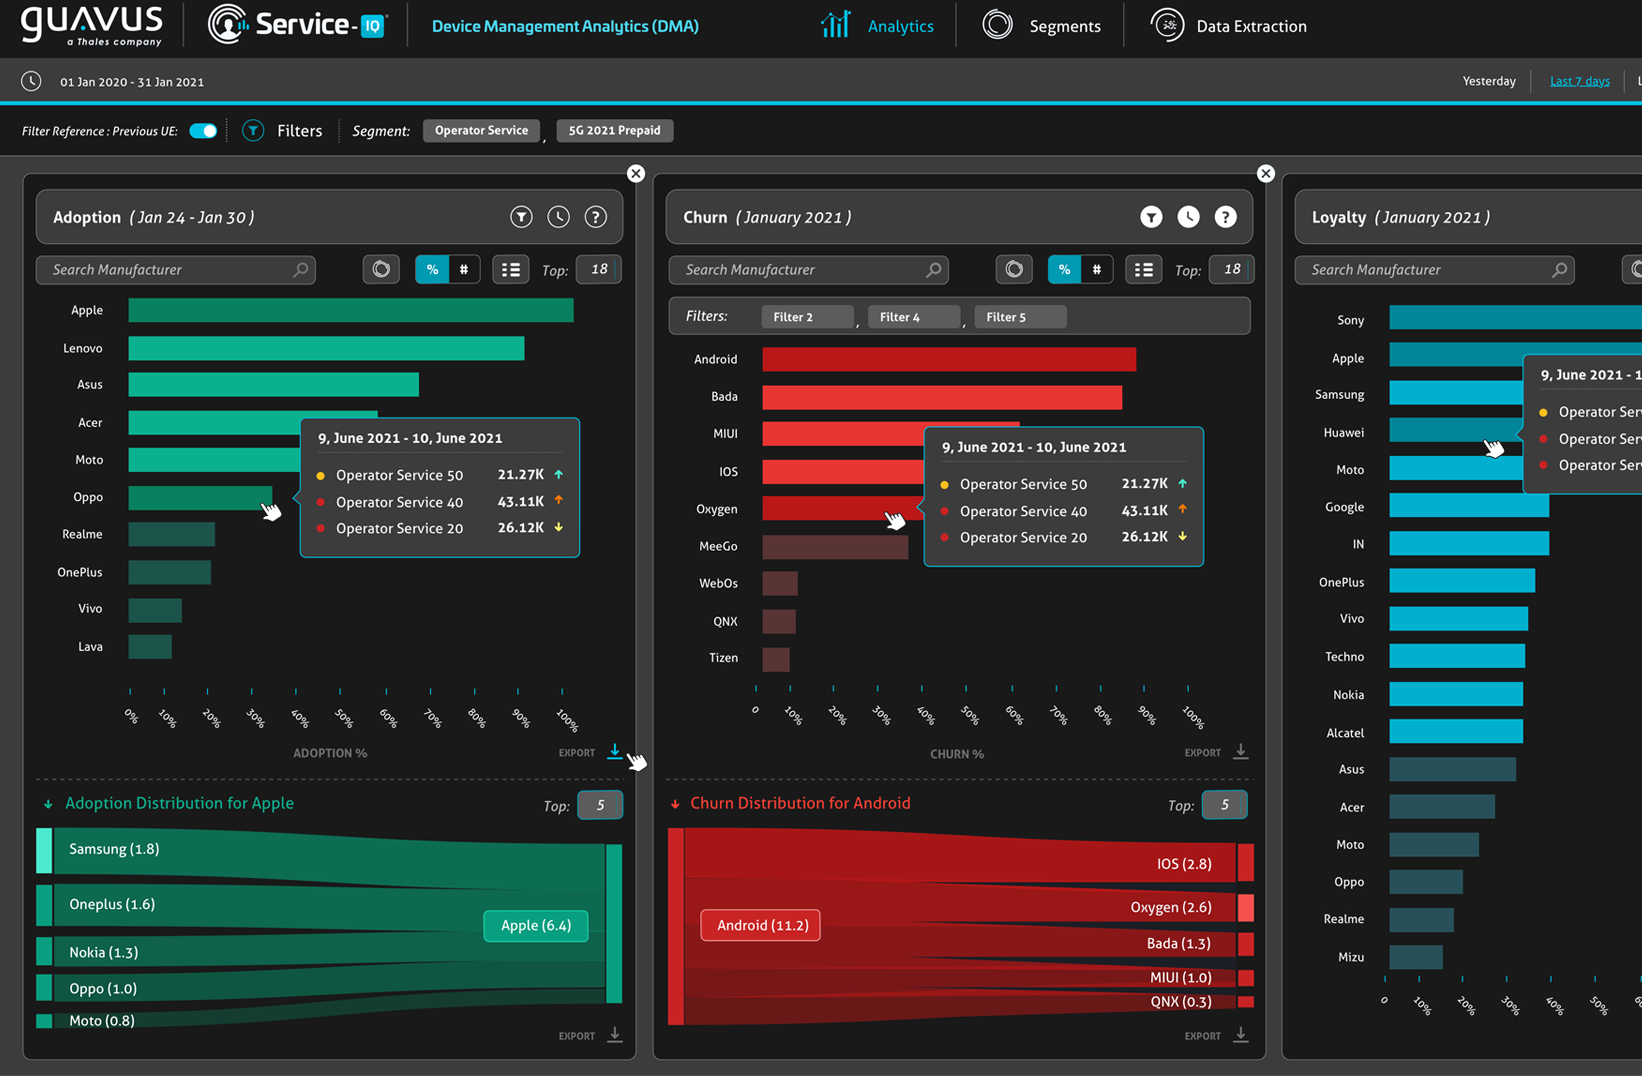Click the help question mark in Adoption panel
Image resolution: width=1642 pixels, height=1076 pixels.
[595, 217]
